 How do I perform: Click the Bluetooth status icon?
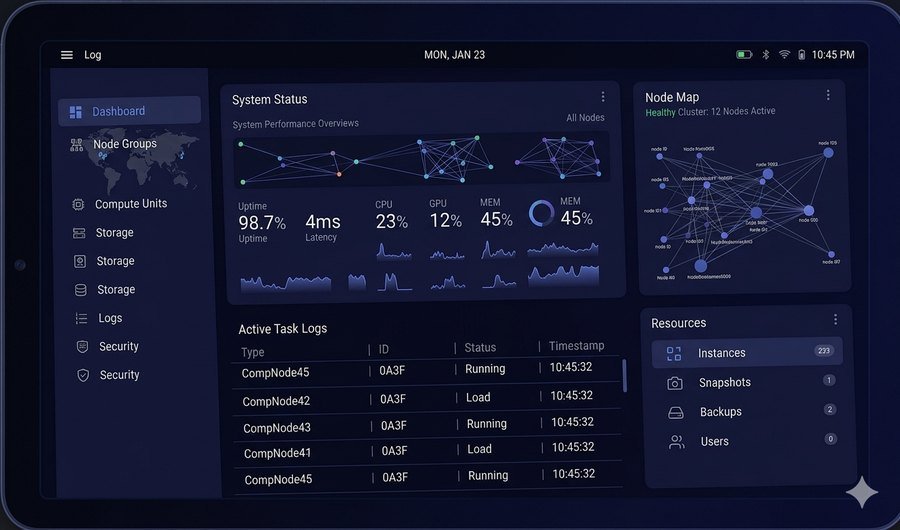click(x=765, y=55)
